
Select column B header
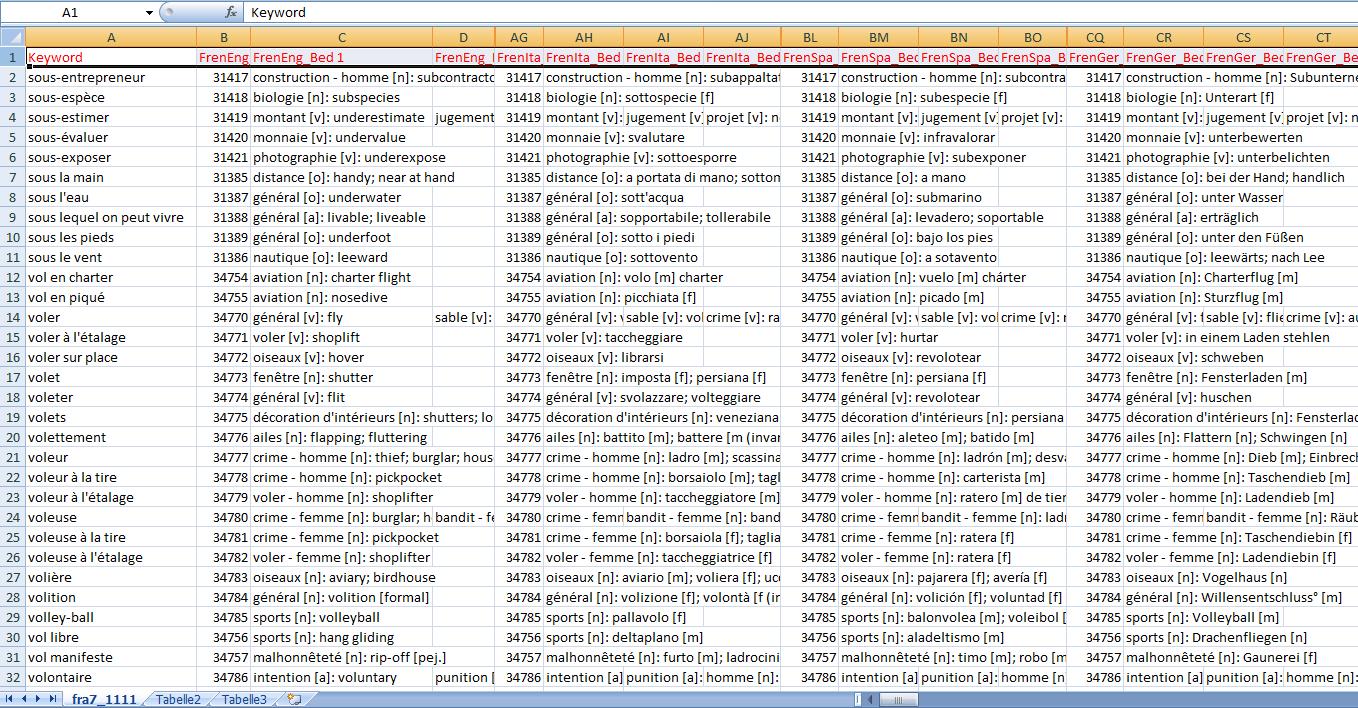[224, 36]
